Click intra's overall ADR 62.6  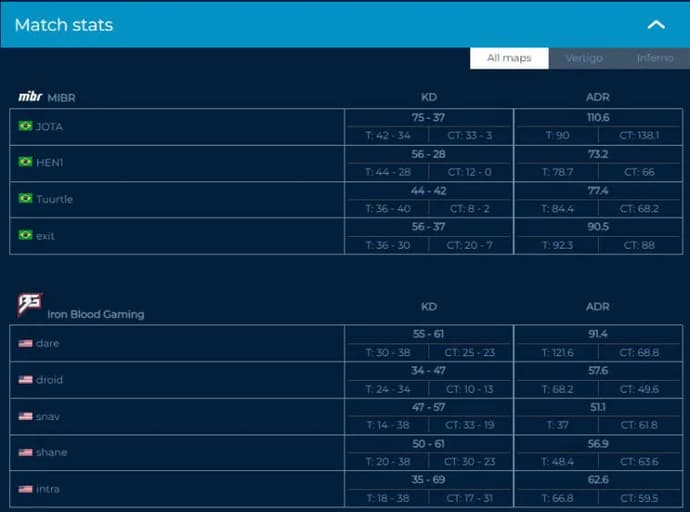pos(598,479)
